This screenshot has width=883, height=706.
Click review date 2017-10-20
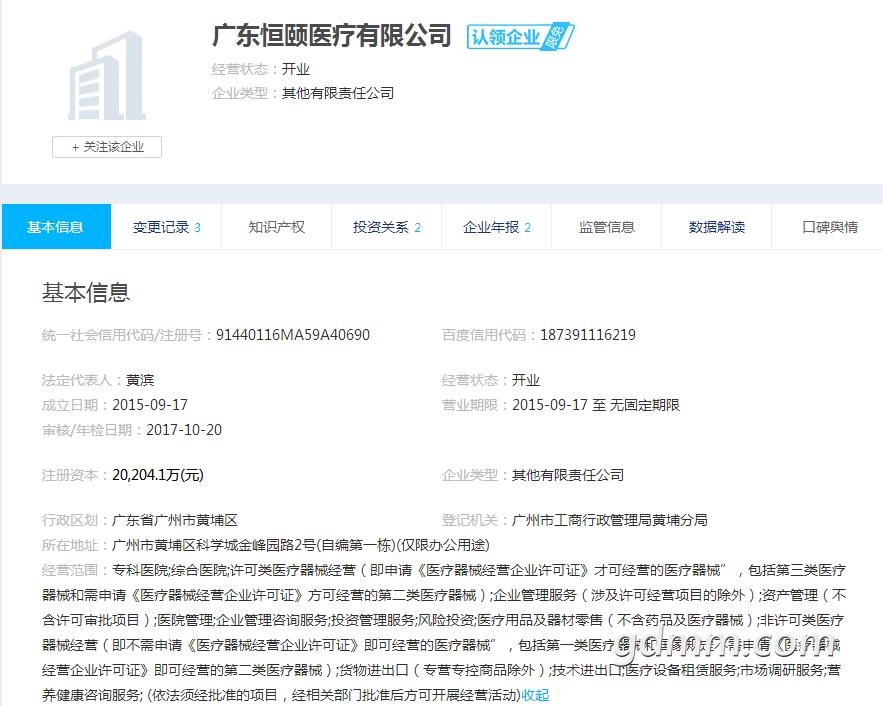184,430
